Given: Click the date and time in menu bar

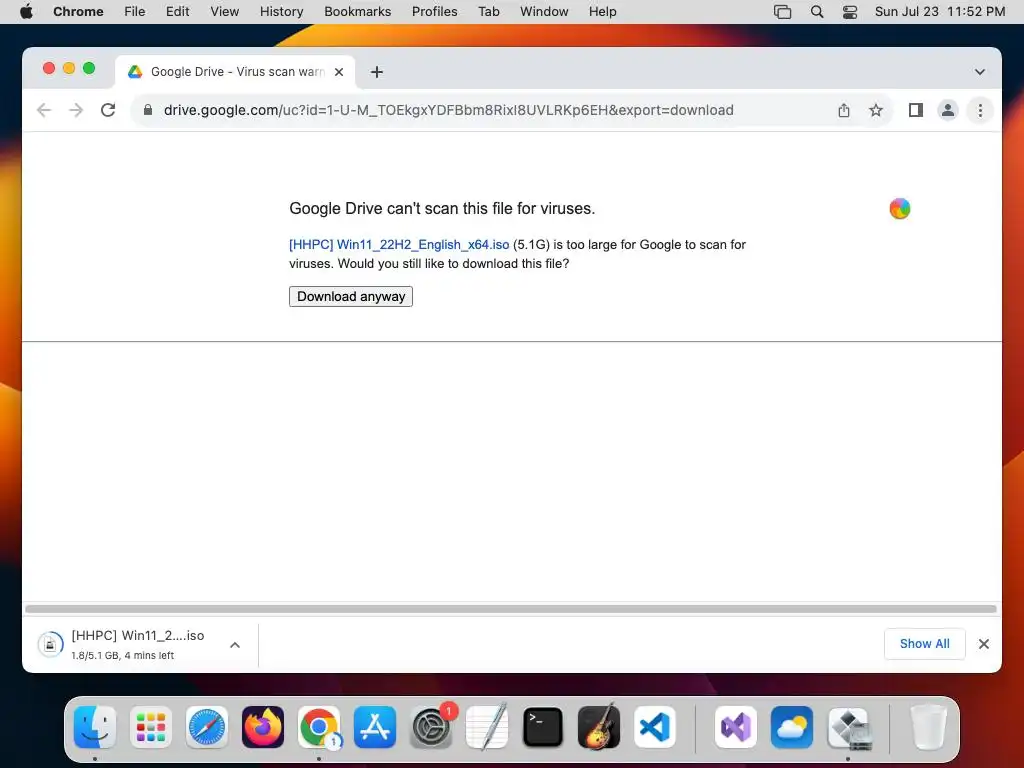Looking at the screenshot, I should point(940,12).
